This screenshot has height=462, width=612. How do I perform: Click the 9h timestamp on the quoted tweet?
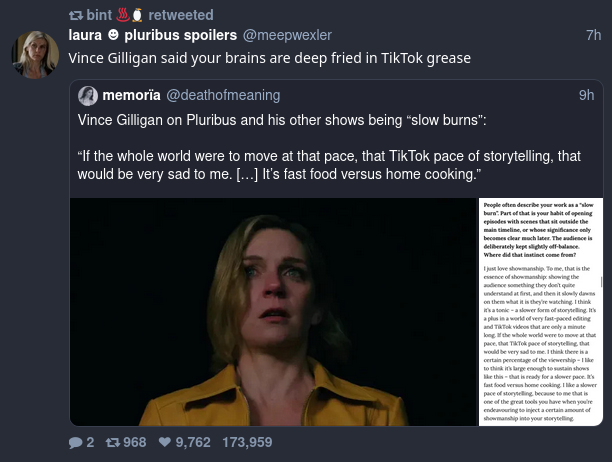[x=586, y=95]
